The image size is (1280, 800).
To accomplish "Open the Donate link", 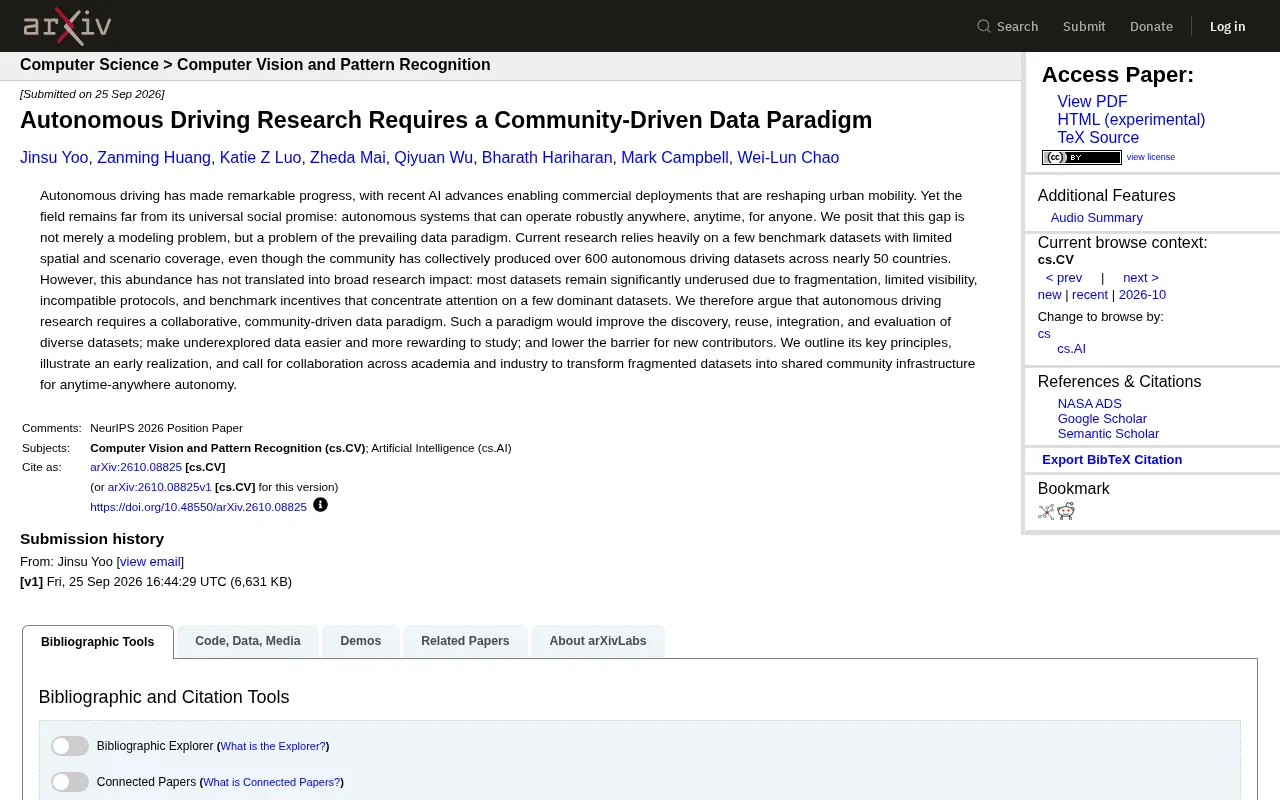I will coord(1151,26).
